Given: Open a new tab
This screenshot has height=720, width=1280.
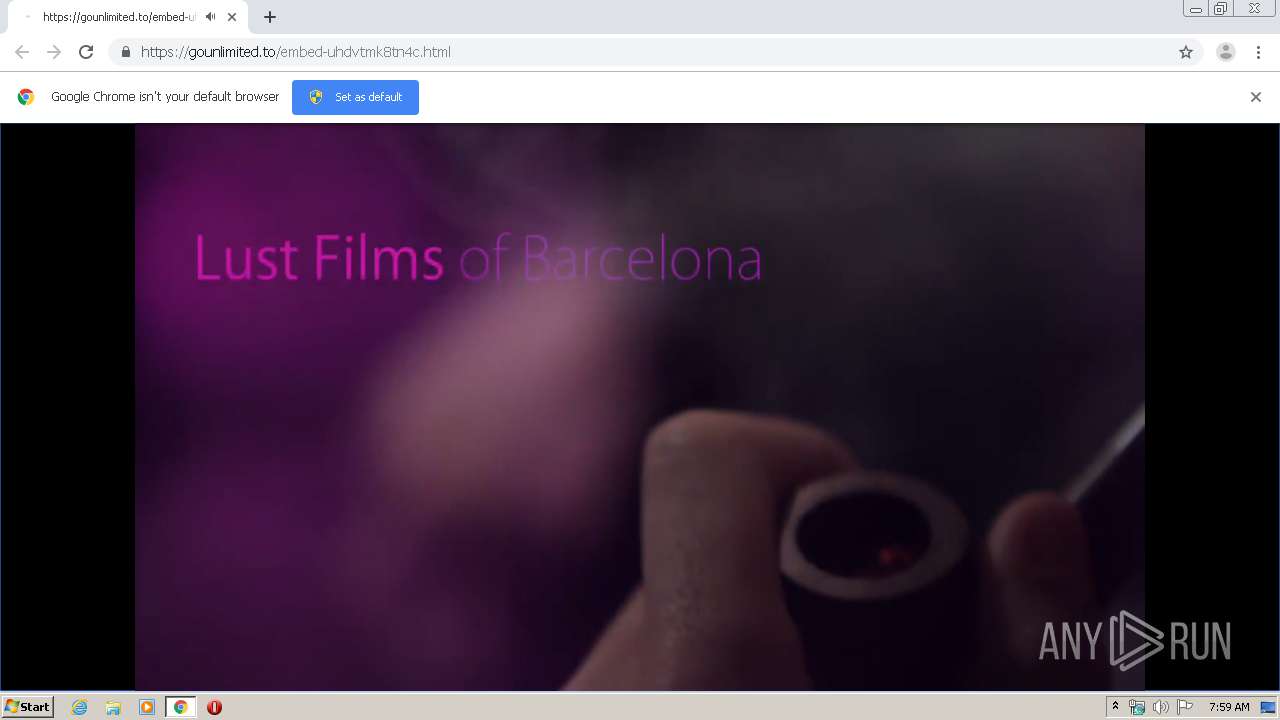Looking at the screenshot, I should 270,17.
